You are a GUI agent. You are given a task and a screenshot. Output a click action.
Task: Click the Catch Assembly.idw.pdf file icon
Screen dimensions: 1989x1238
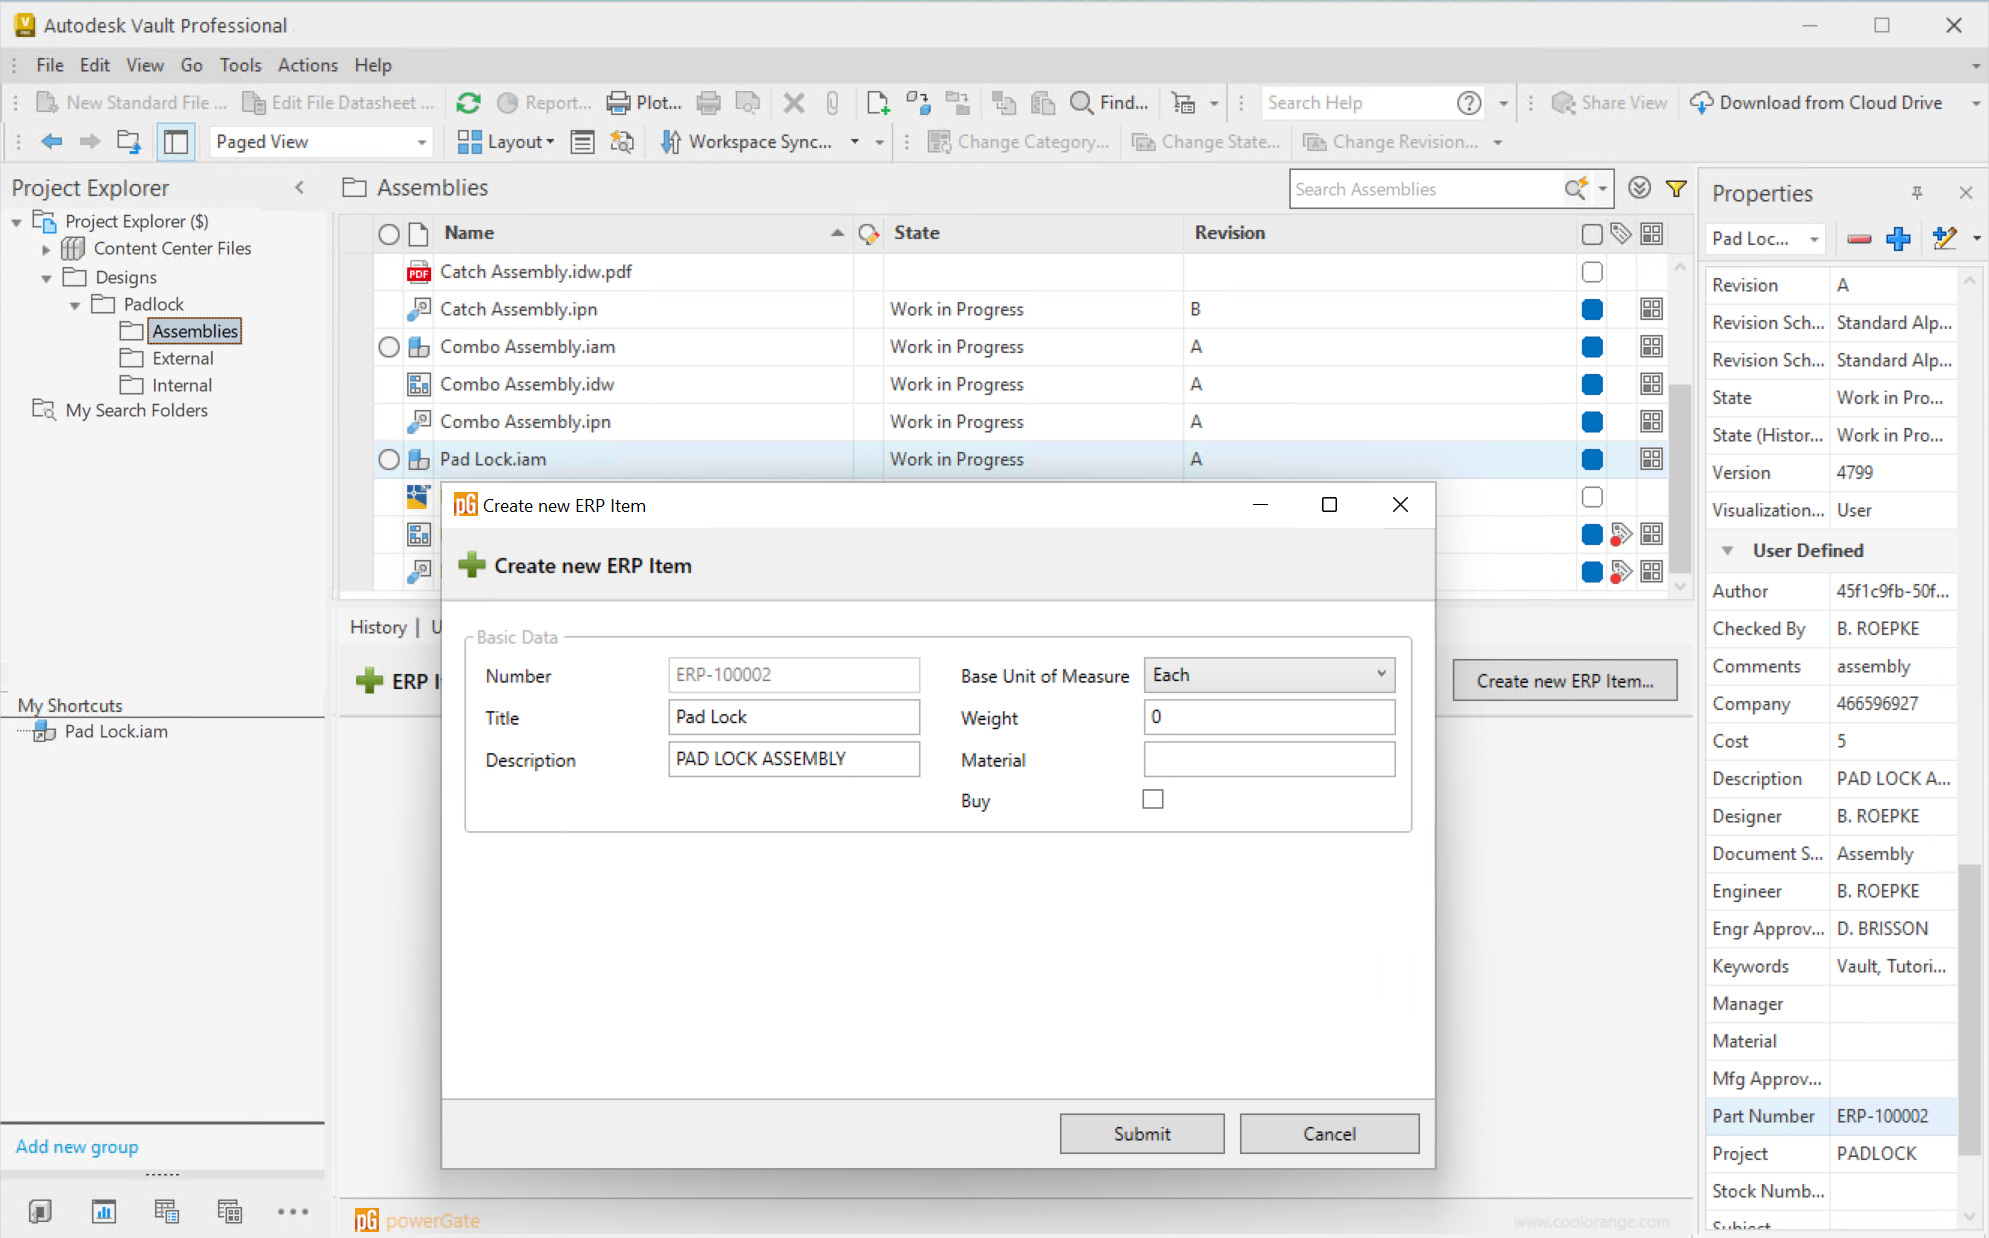click(419, 272)
